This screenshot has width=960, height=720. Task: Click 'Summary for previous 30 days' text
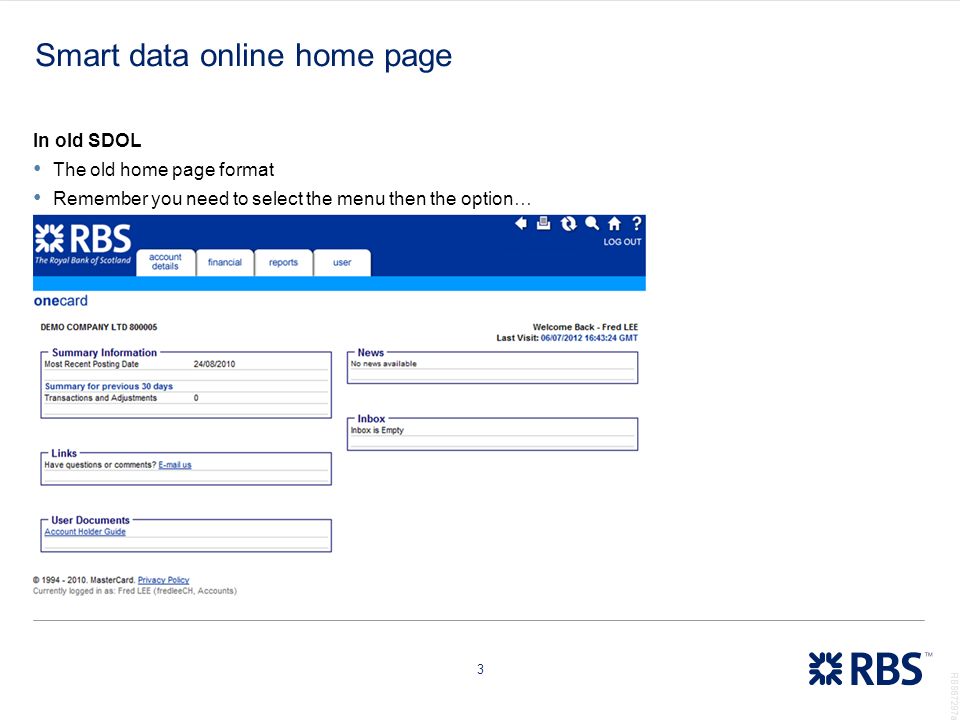point(108,386)
